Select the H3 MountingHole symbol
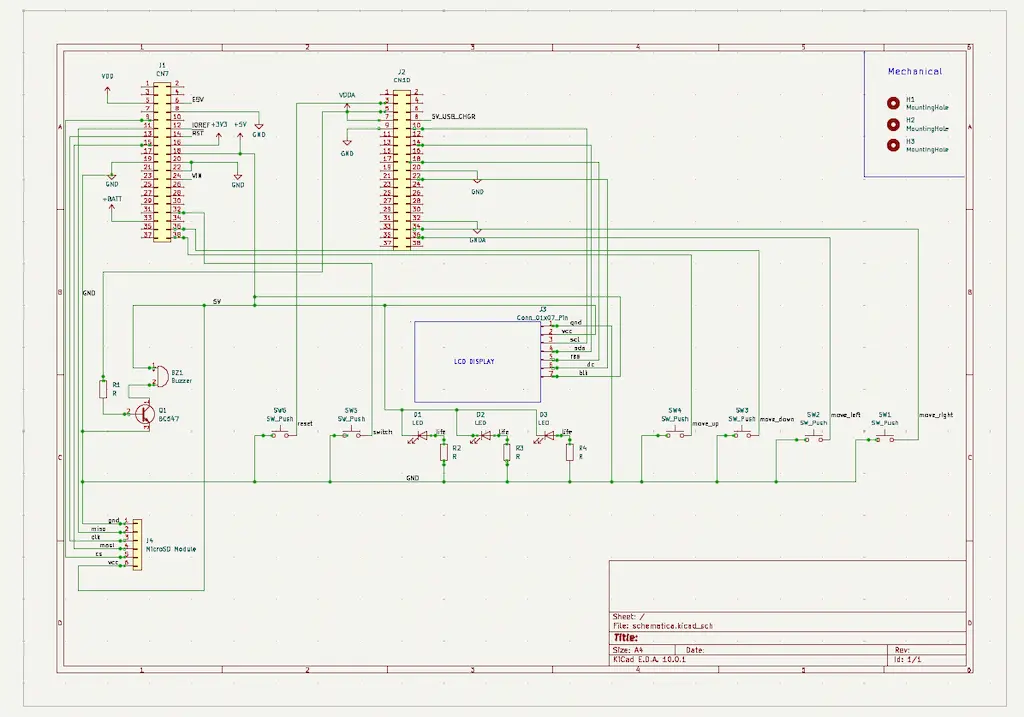 (x=893, y=145)
